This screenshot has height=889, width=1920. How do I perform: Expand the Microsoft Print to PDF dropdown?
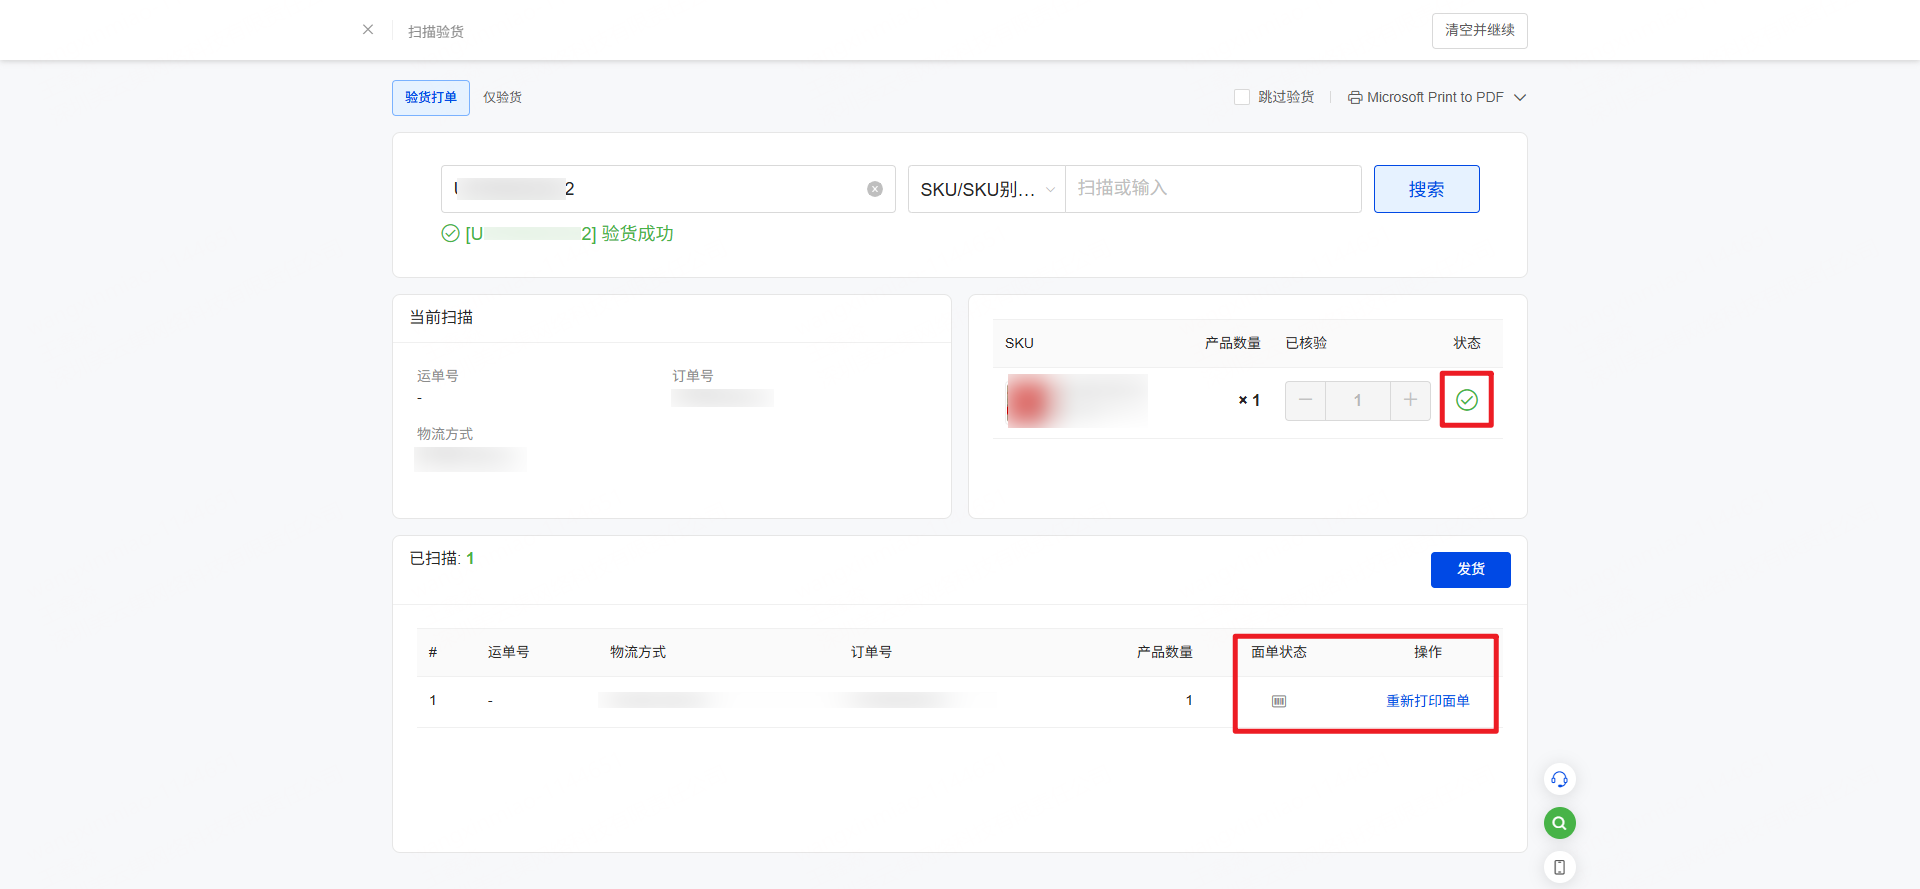tap(1520, 98)
